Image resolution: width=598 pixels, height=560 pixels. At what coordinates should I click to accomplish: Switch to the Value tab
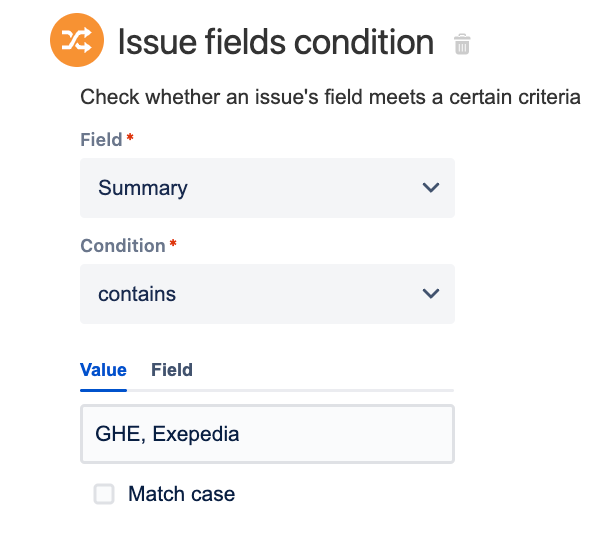(103, 370)
